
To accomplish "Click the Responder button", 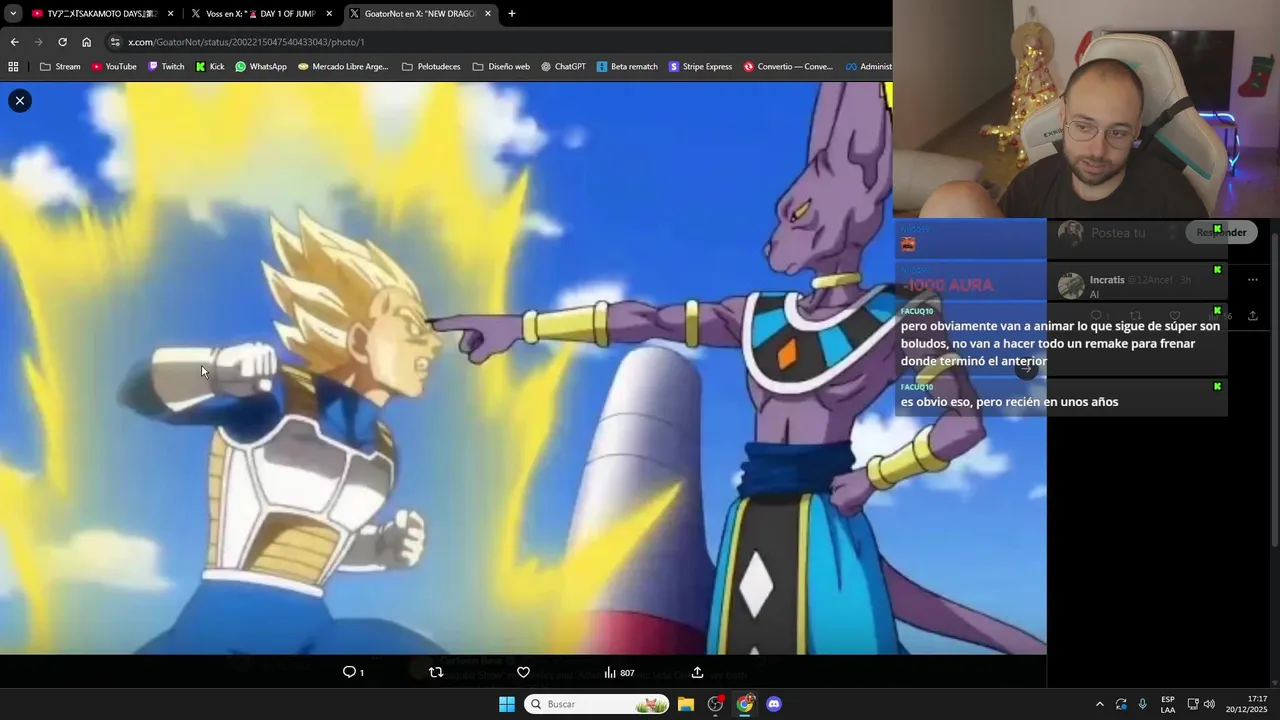I will (x=1221, y=232).
